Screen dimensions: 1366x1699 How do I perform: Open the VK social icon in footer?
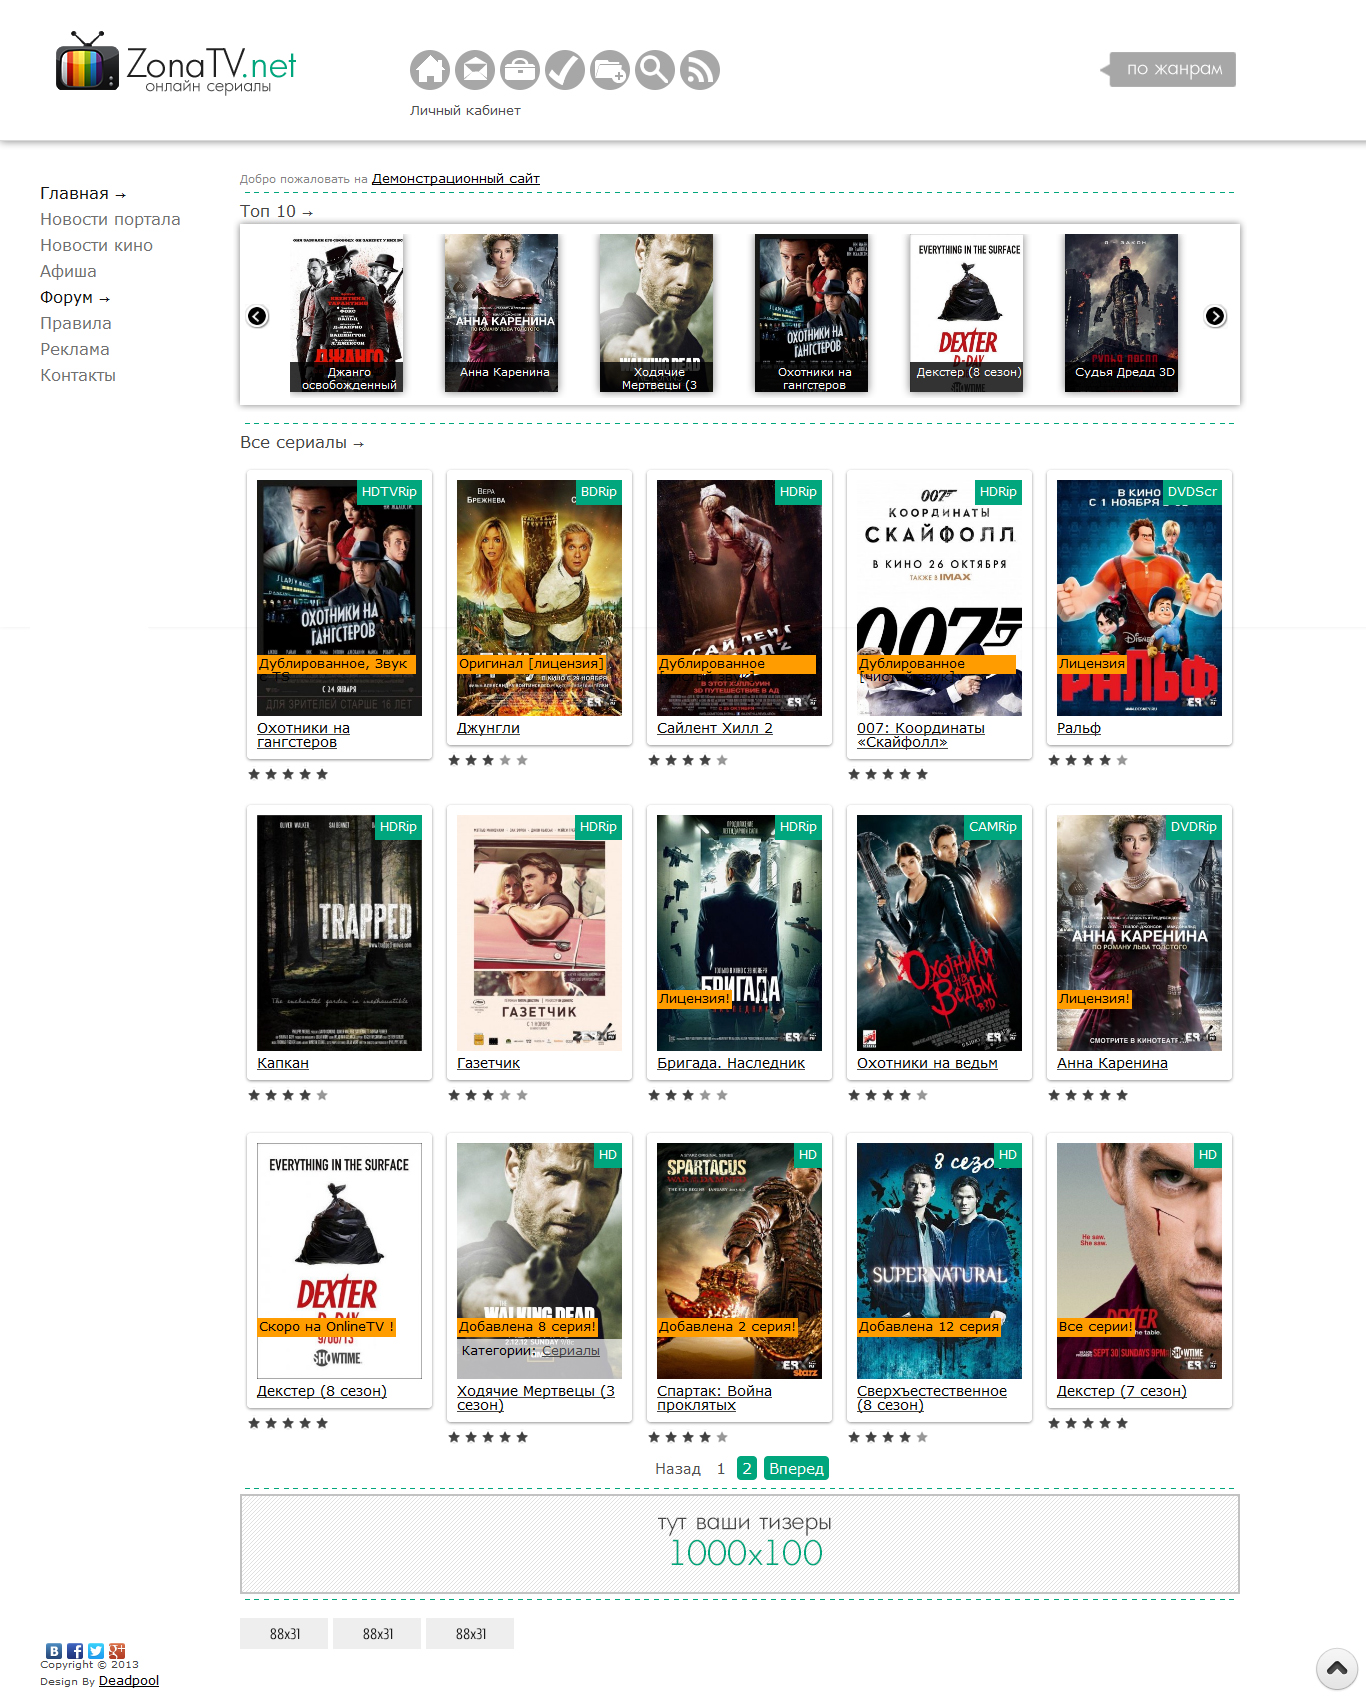click(54, 1651)
